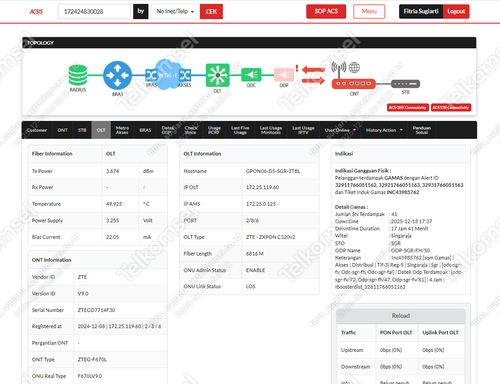Click the TOPOLOGY panel header
The image size is (500, 384).
249,43
